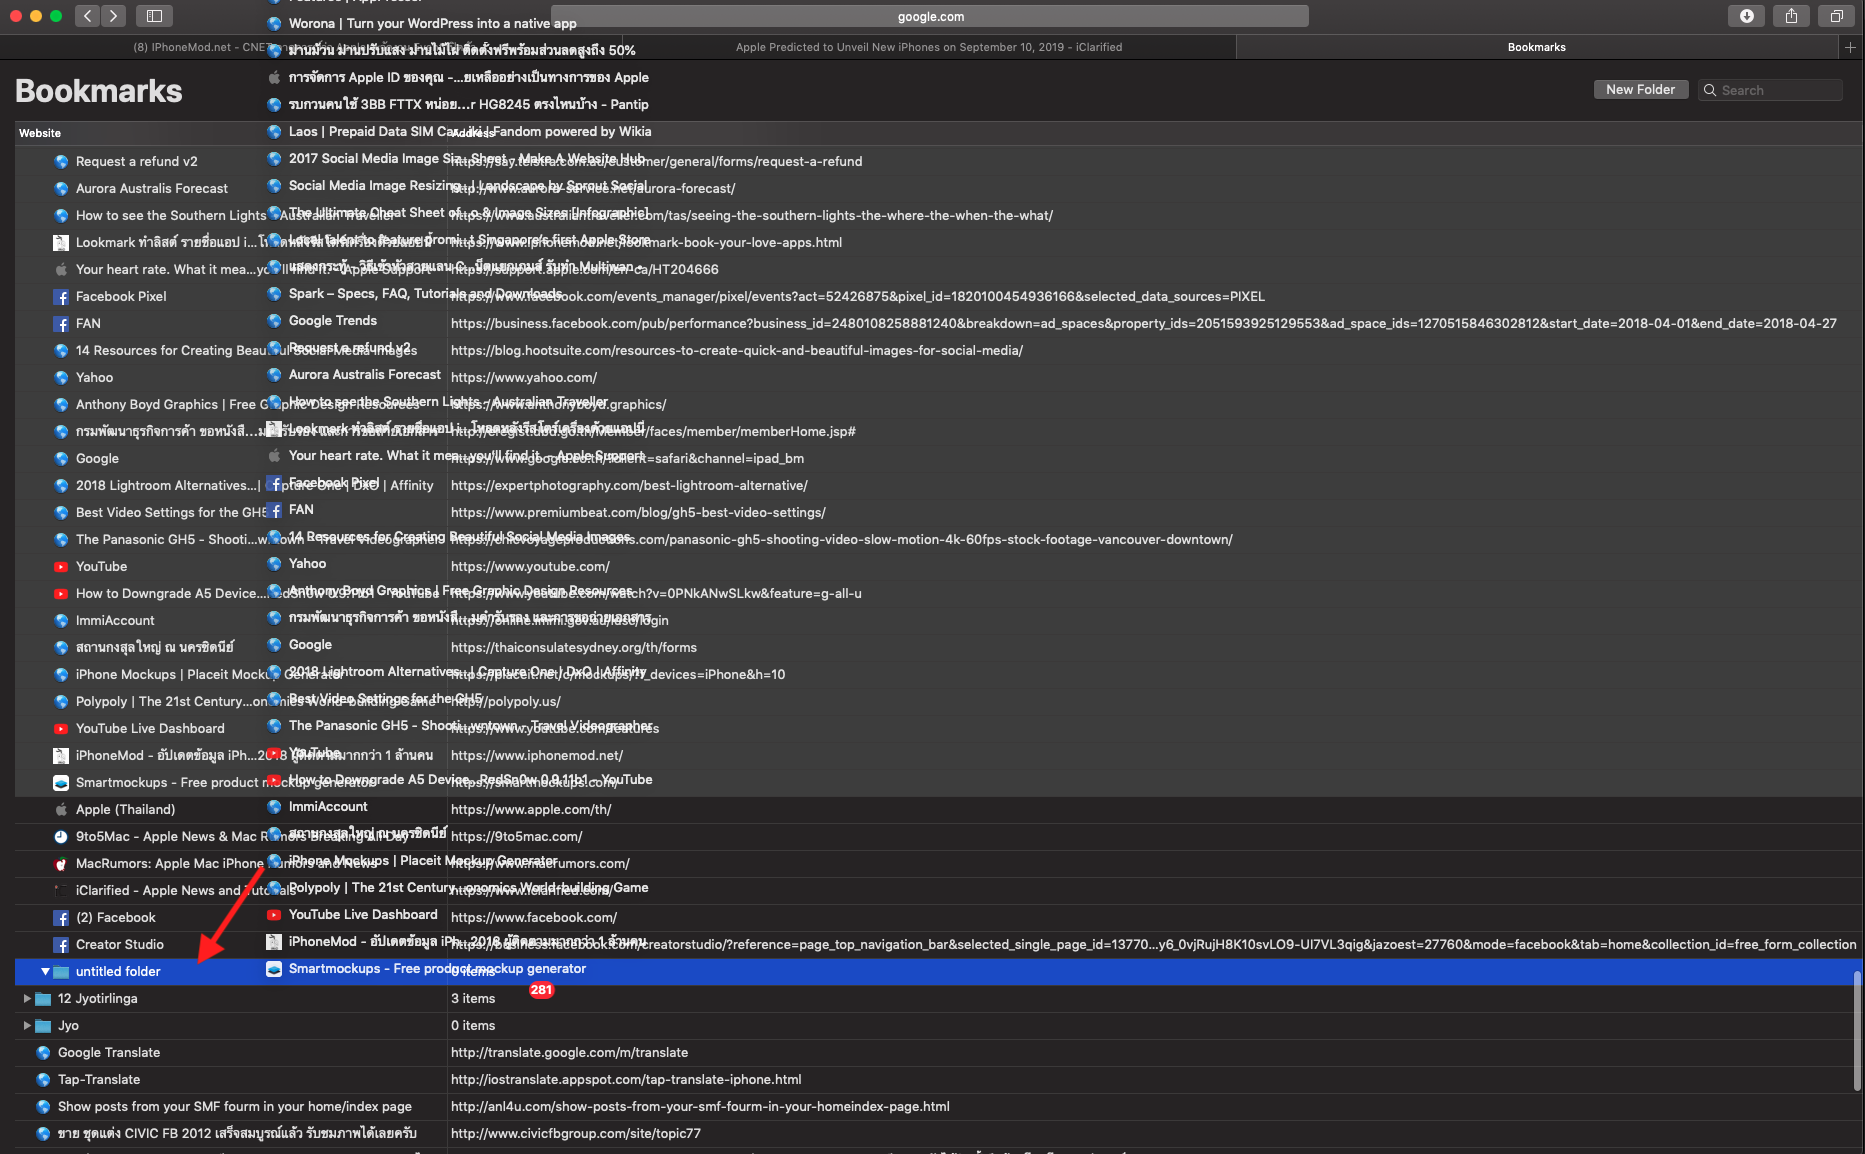The width and height of the screenshot is (1865, 1154).
Task: Click the Share icon in toolbar
Action: tap(1791, 16)
